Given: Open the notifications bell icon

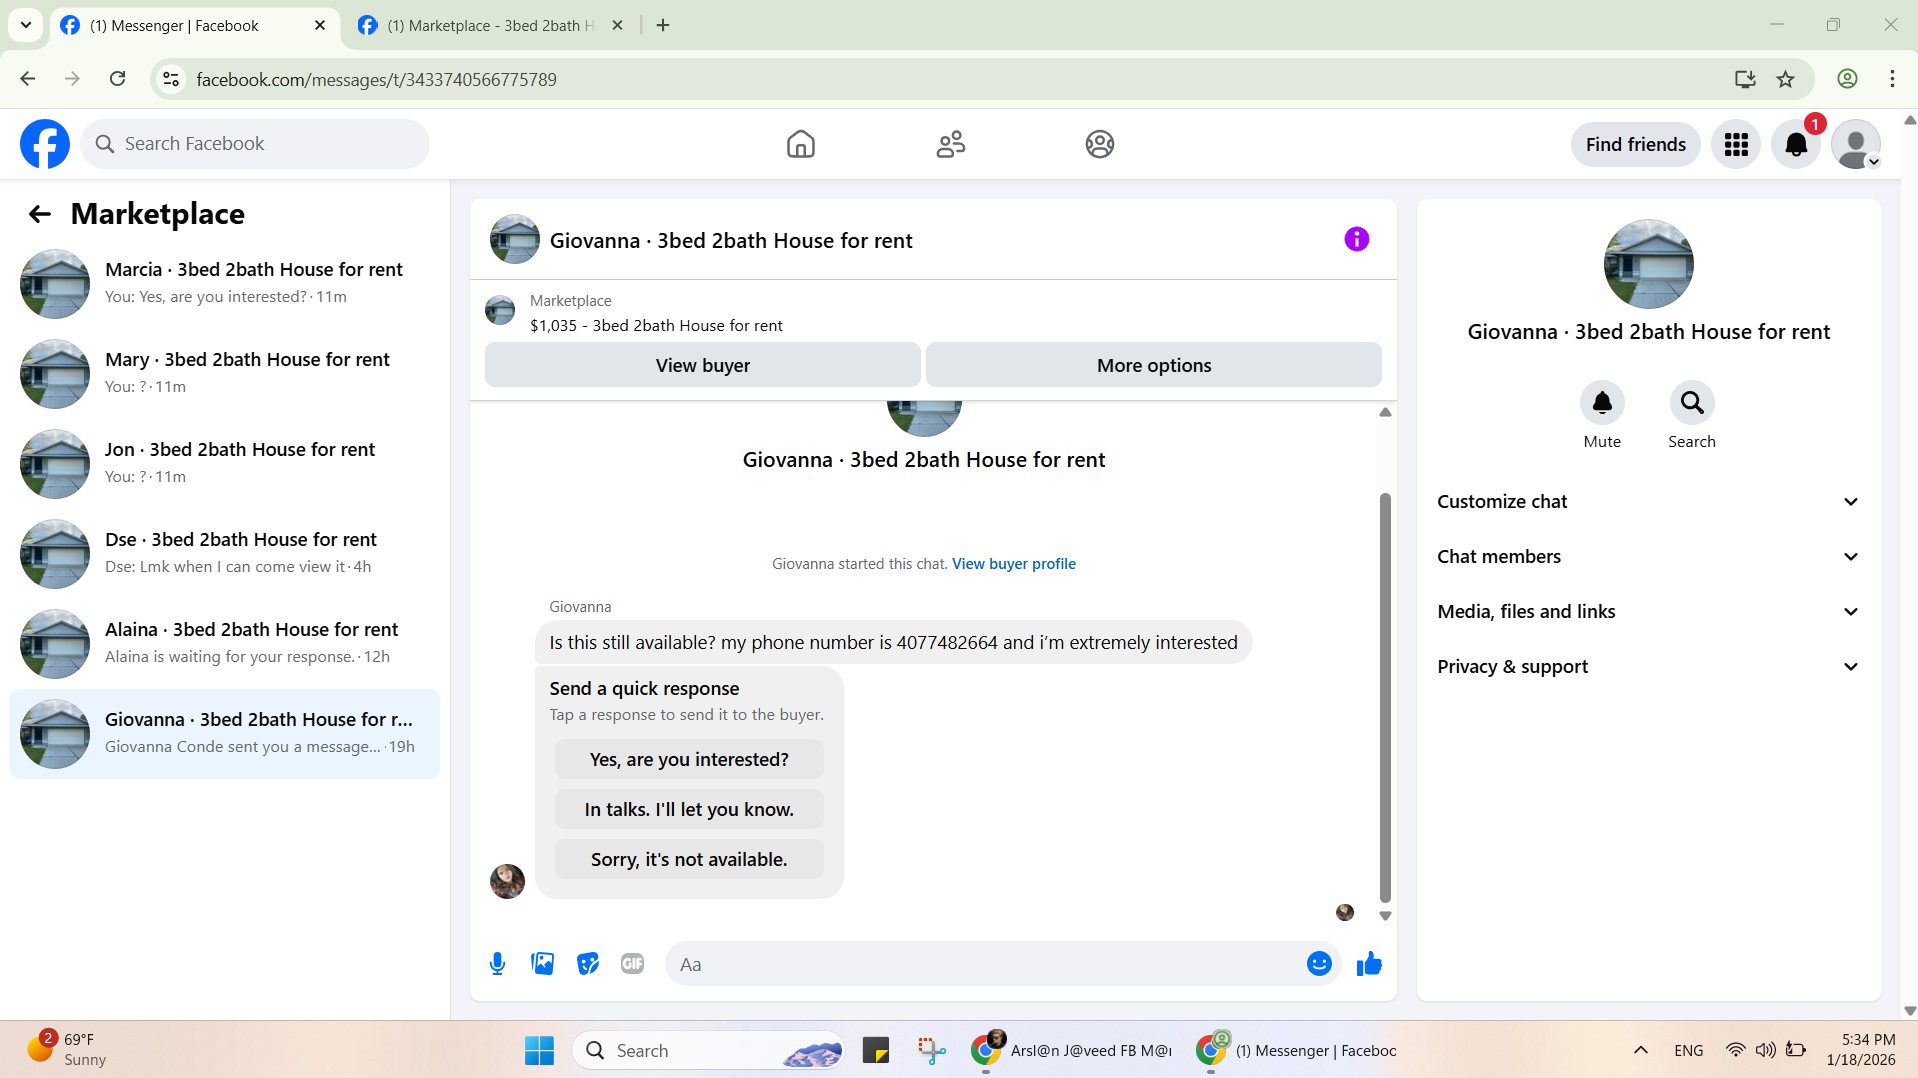Looking at the screenshot, I should [x=1796, y=144].
